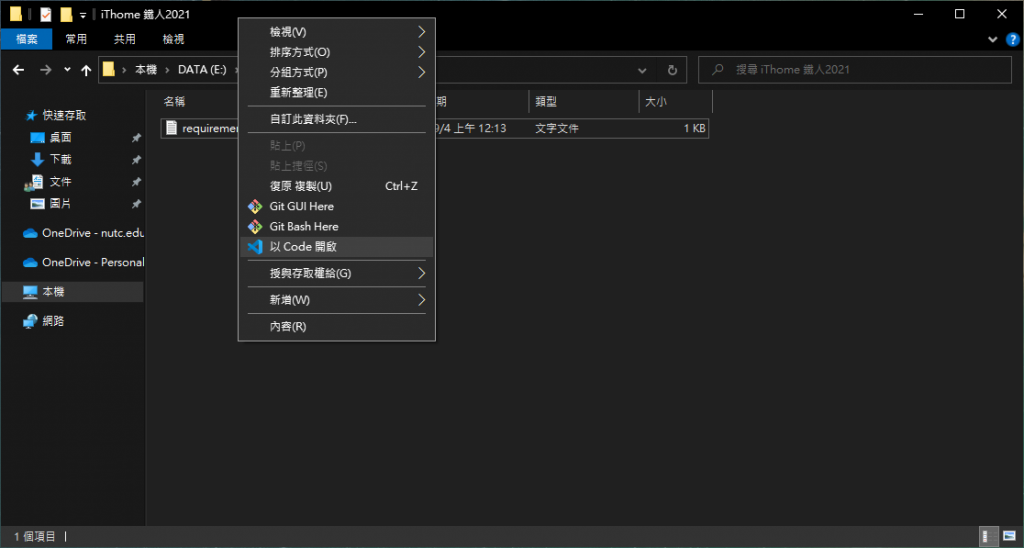Go up one folder level
The image size is (1024, 548).
(86, 70)
